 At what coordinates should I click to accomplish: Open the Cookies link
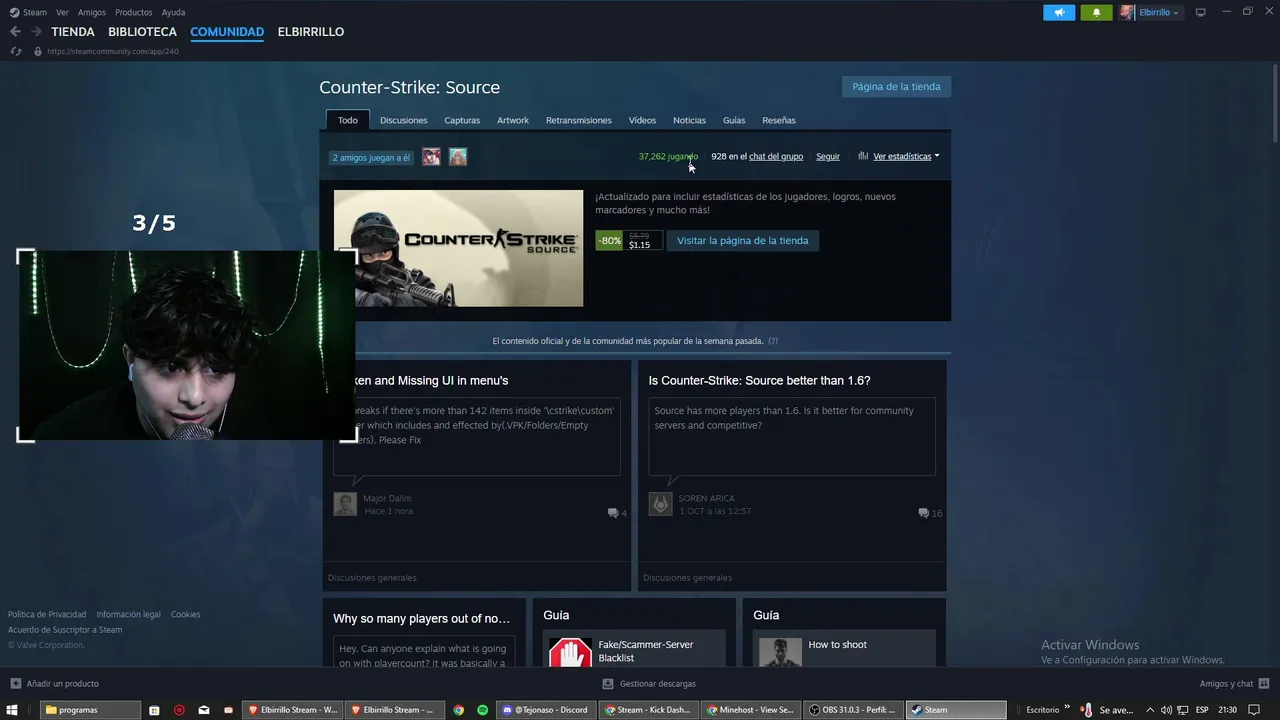click(185, 614)
